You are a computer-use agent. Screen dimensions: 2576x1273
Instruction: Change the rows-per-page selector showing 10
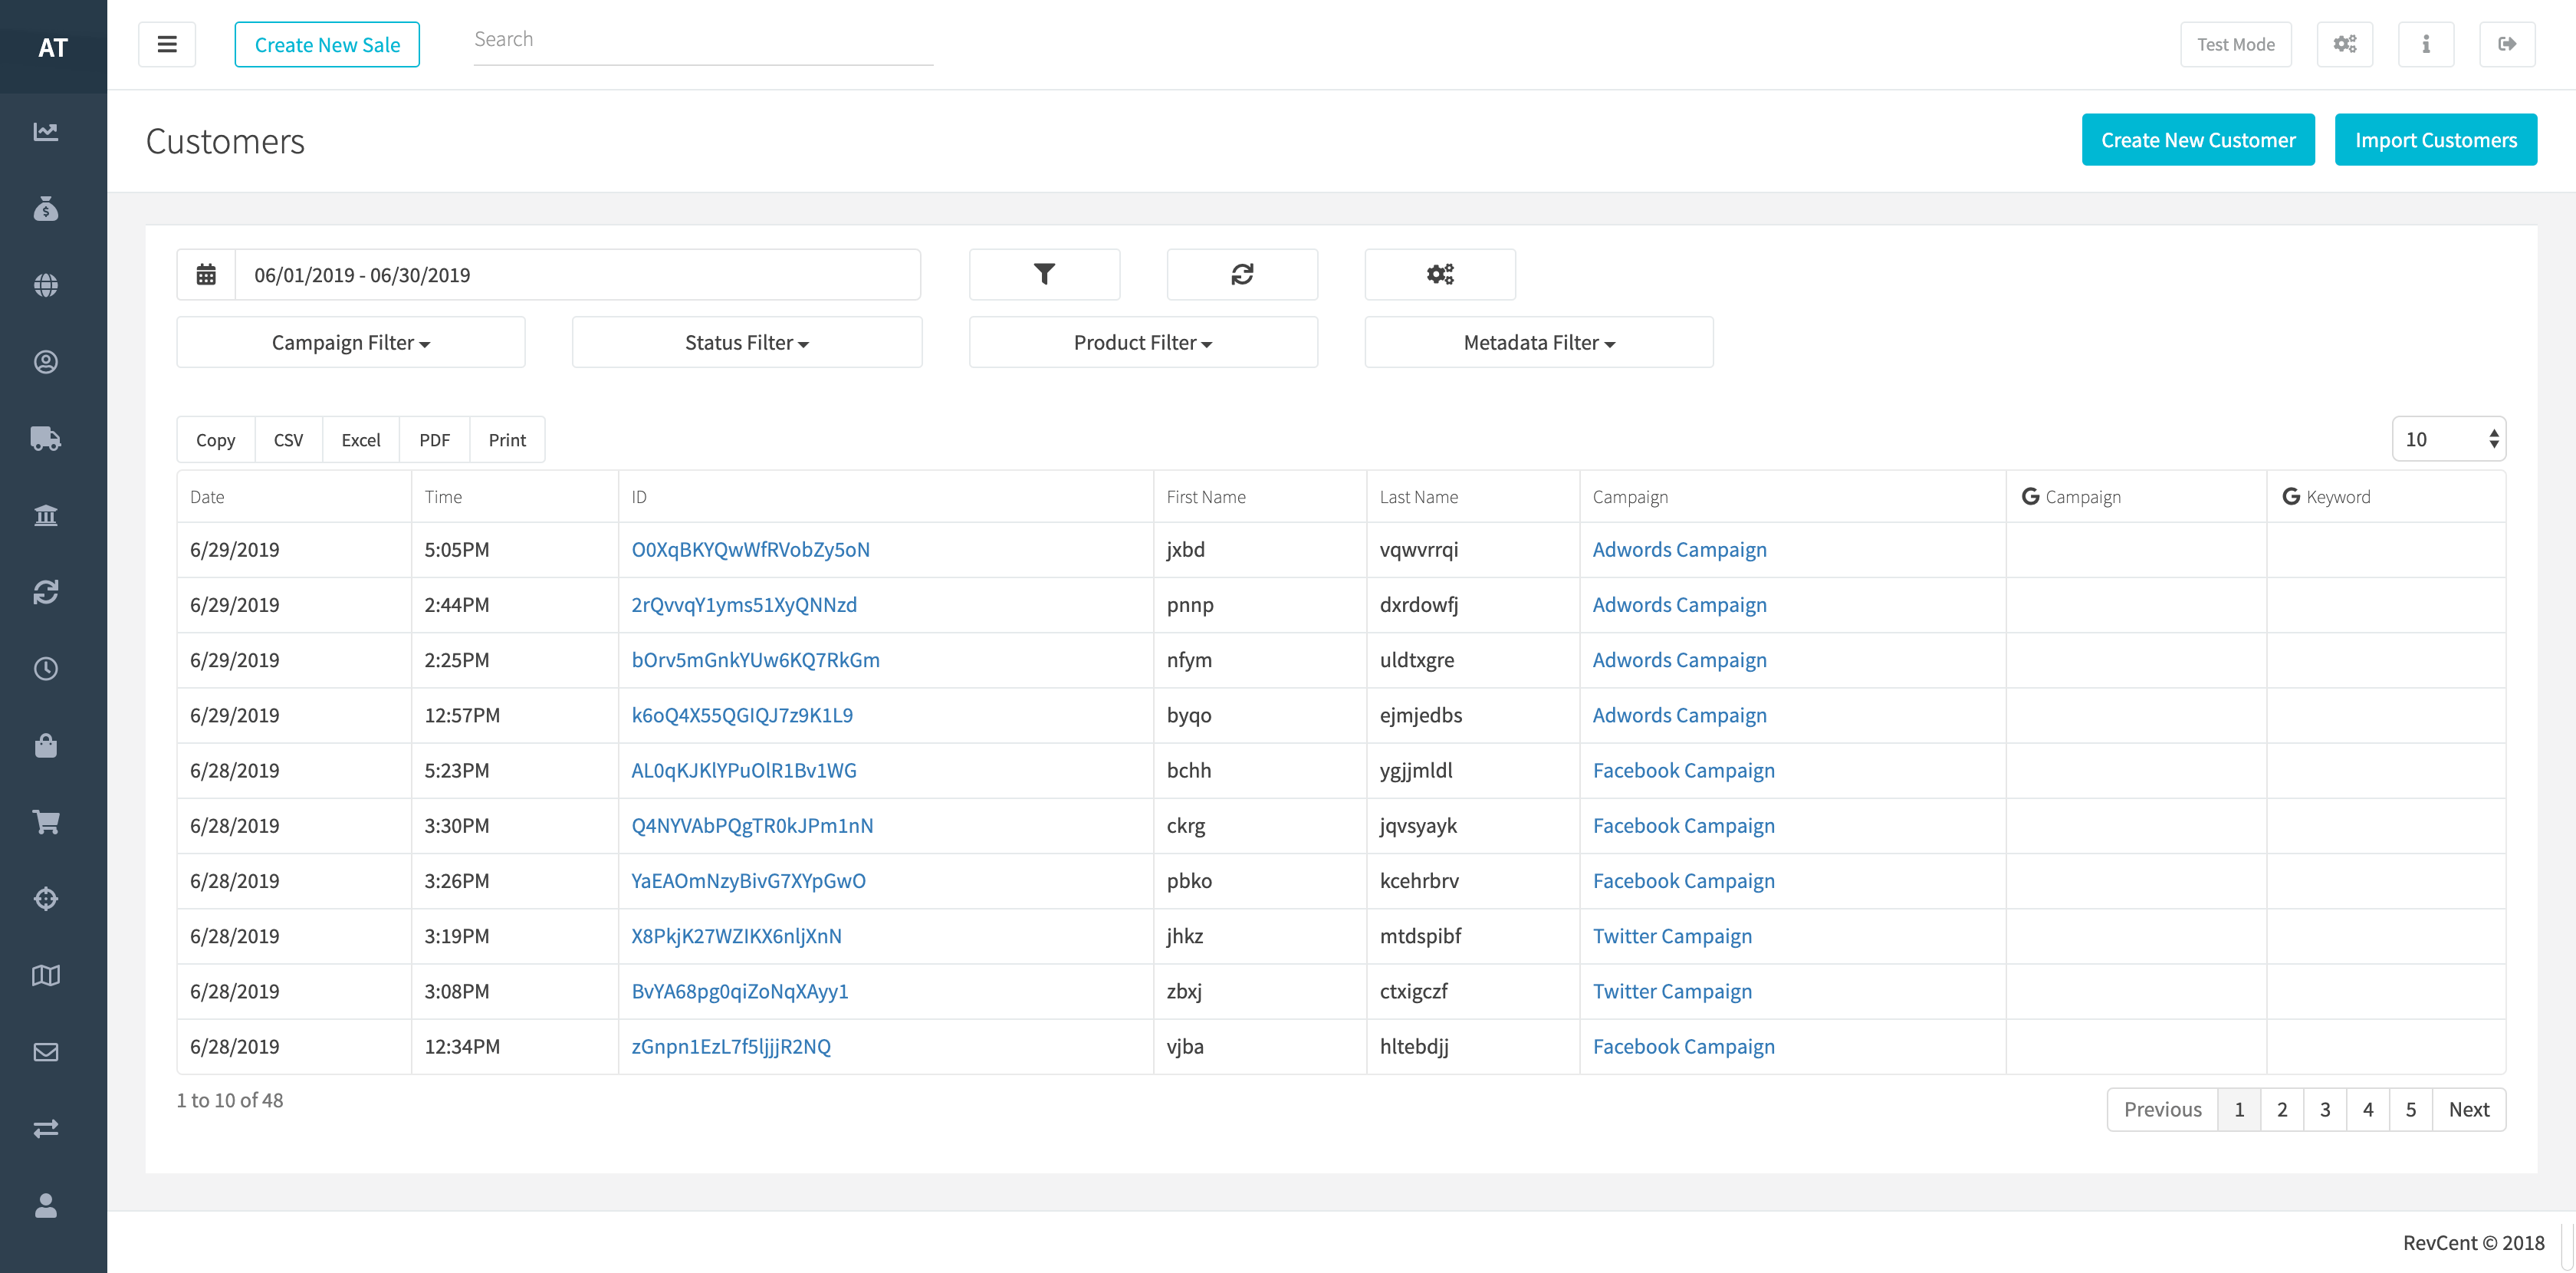(2448, 439)
